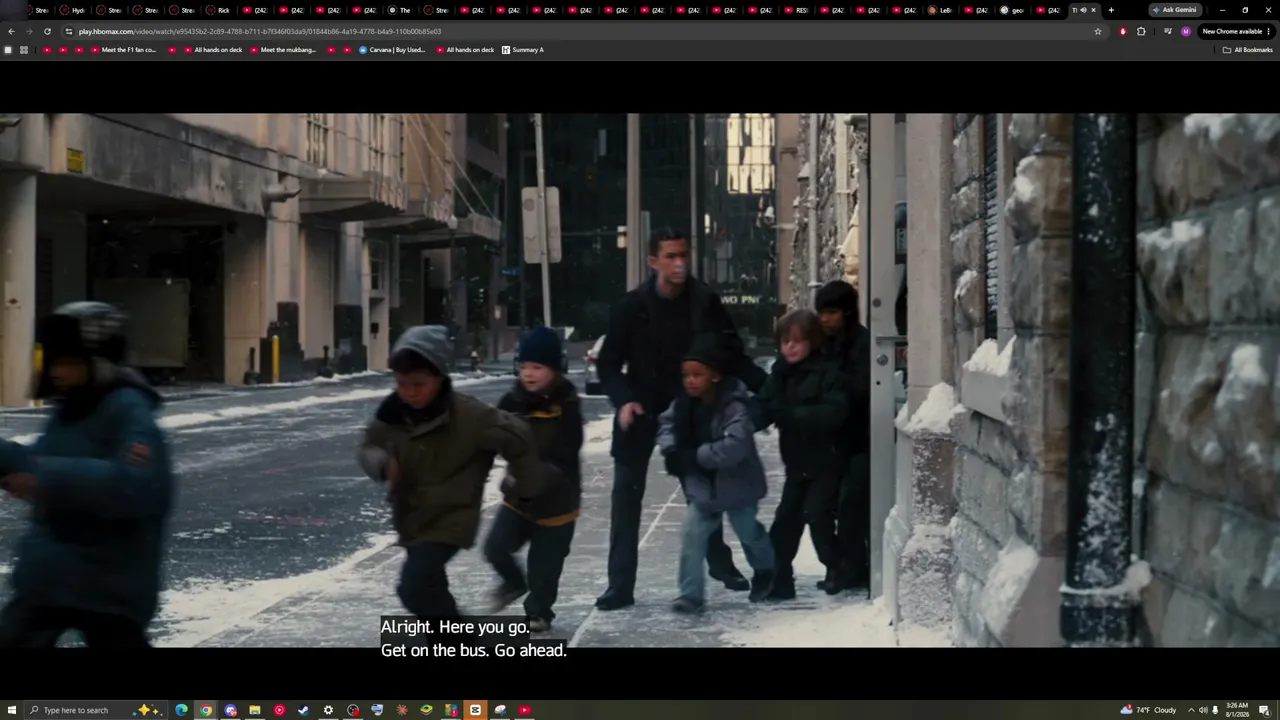
Task: Reload the HBO Max page
Action: pyautogui.click(x=47, y=31)
